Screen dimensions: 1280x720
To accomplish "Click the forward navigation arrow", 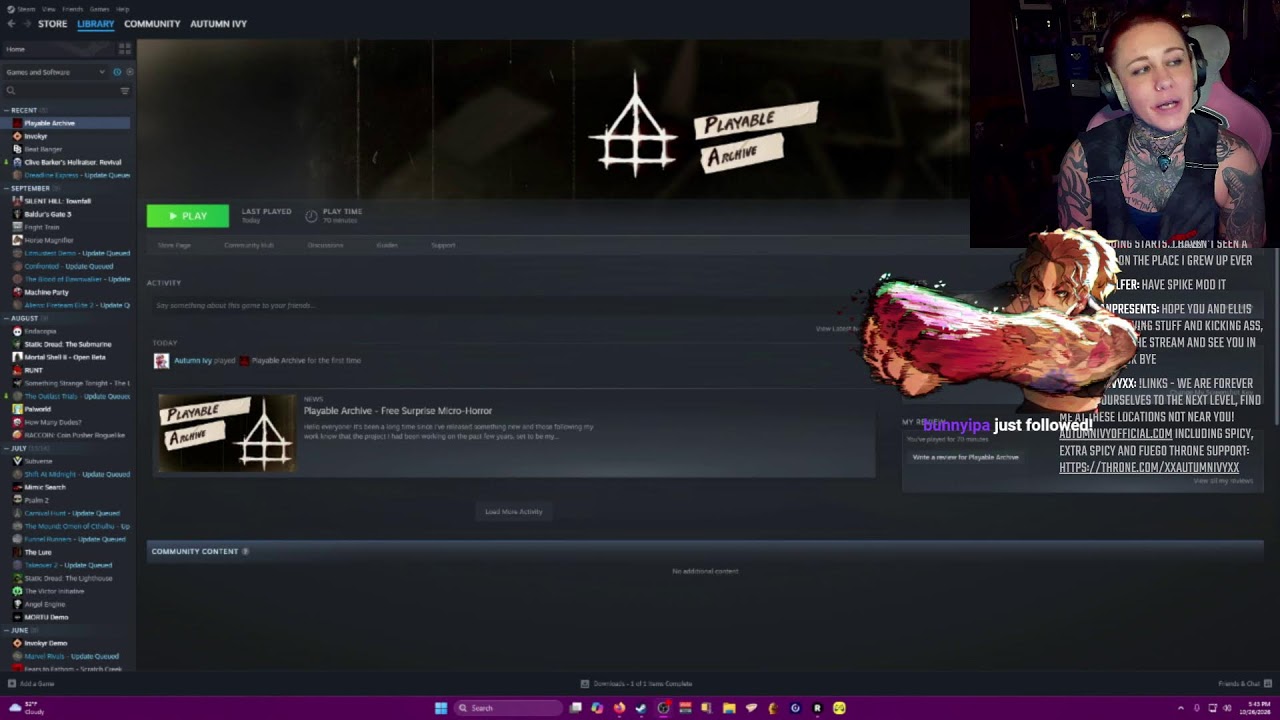I will pos(26,23).
